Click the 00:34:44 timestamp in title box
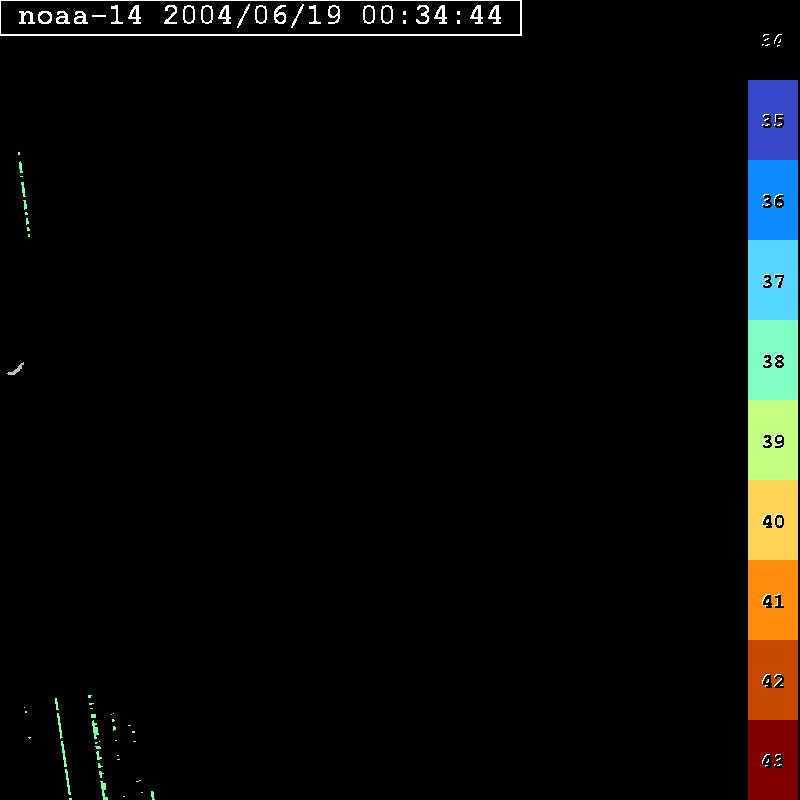 tap(432, 16)
